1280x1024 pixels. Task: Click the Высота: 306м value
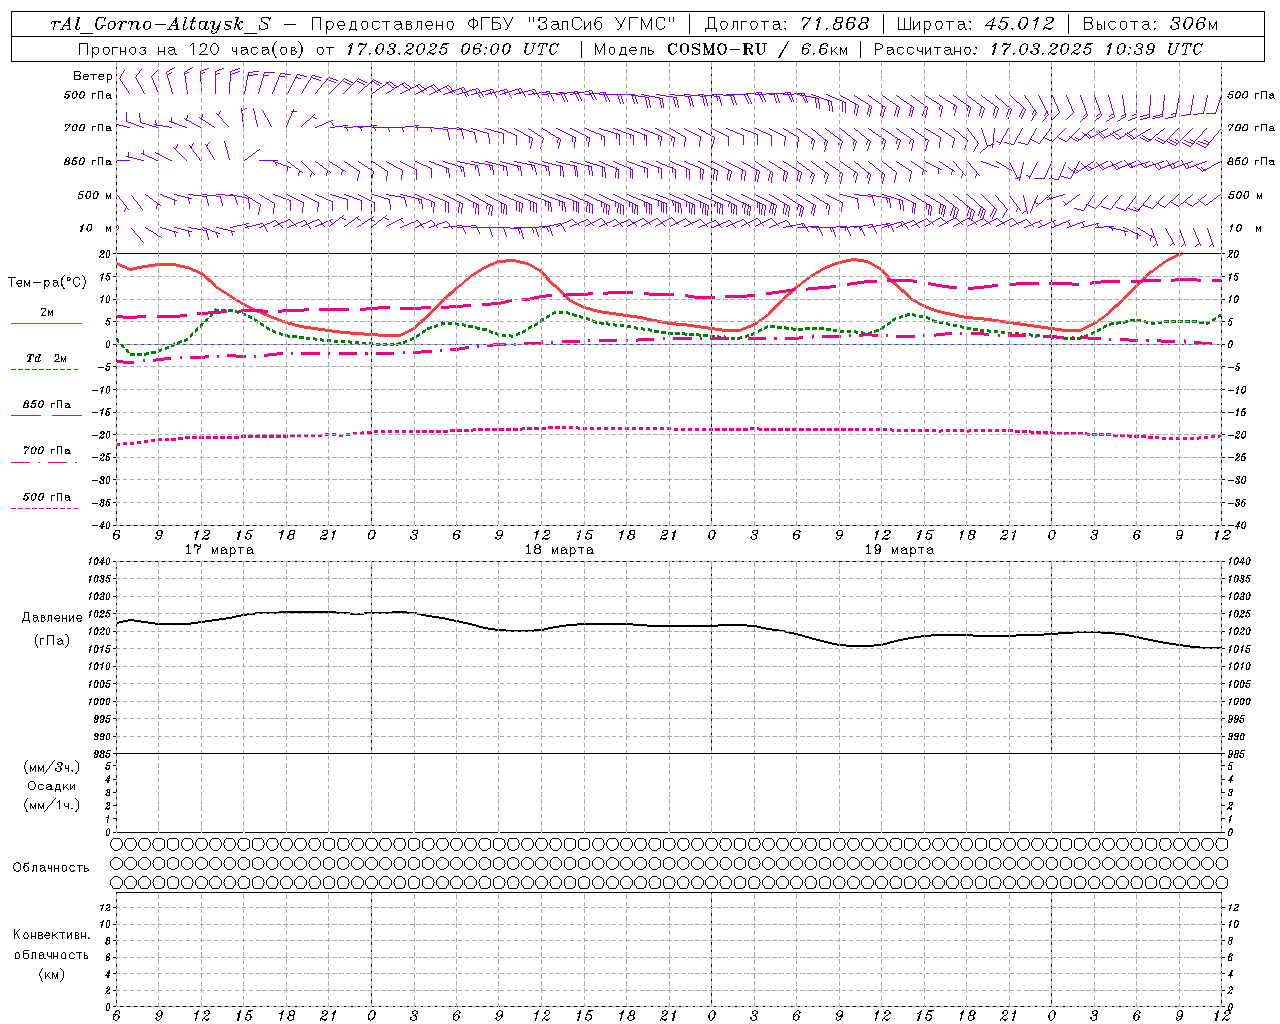pos(1150,24)
